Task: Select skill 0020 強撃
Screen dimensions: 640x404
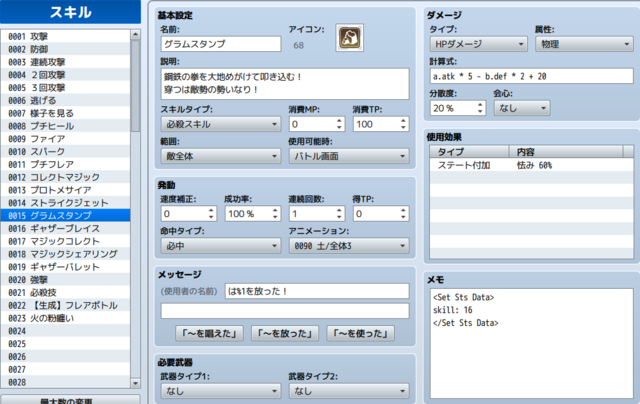Action: [65, 280]
